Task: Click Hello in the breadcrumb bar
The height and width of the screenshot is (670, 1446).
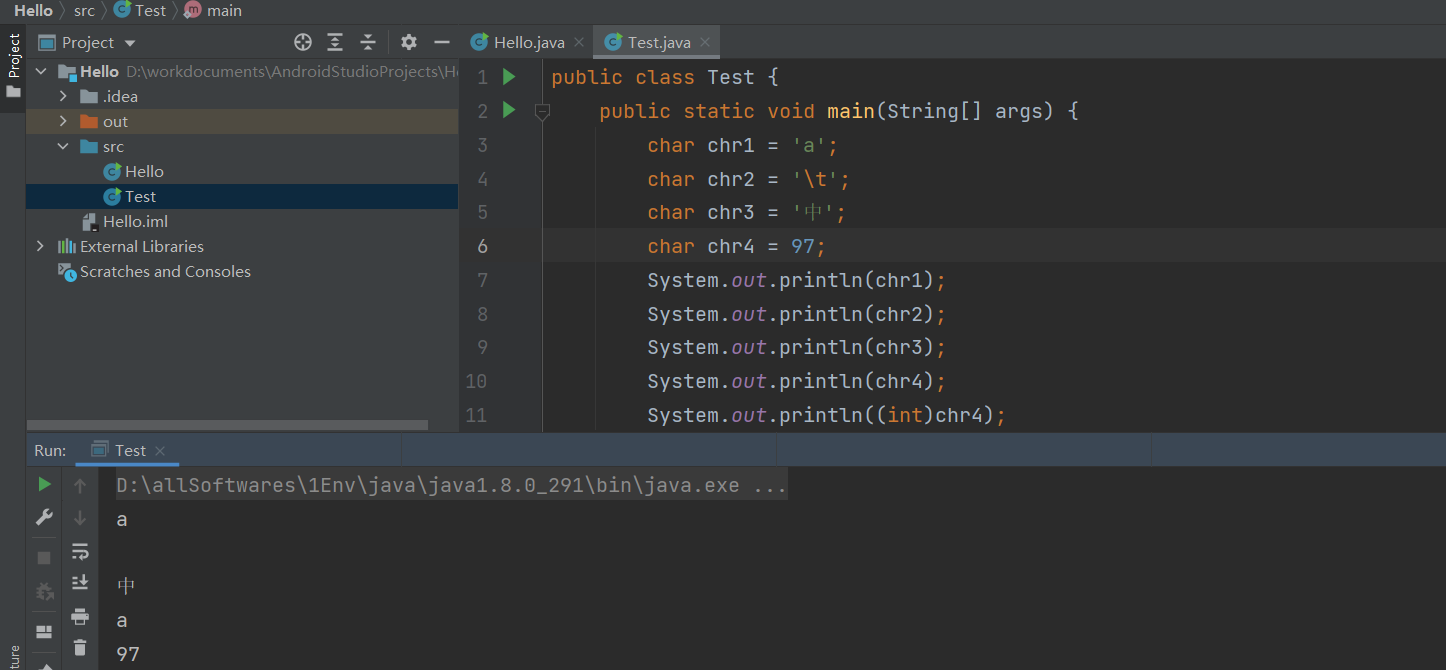Action: (33, 11)
